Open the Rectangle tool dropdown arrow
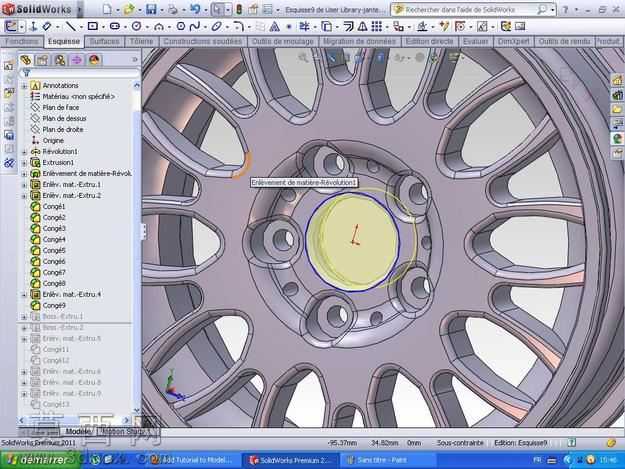This screenshot has height=469, width=625. pos(103,27)
